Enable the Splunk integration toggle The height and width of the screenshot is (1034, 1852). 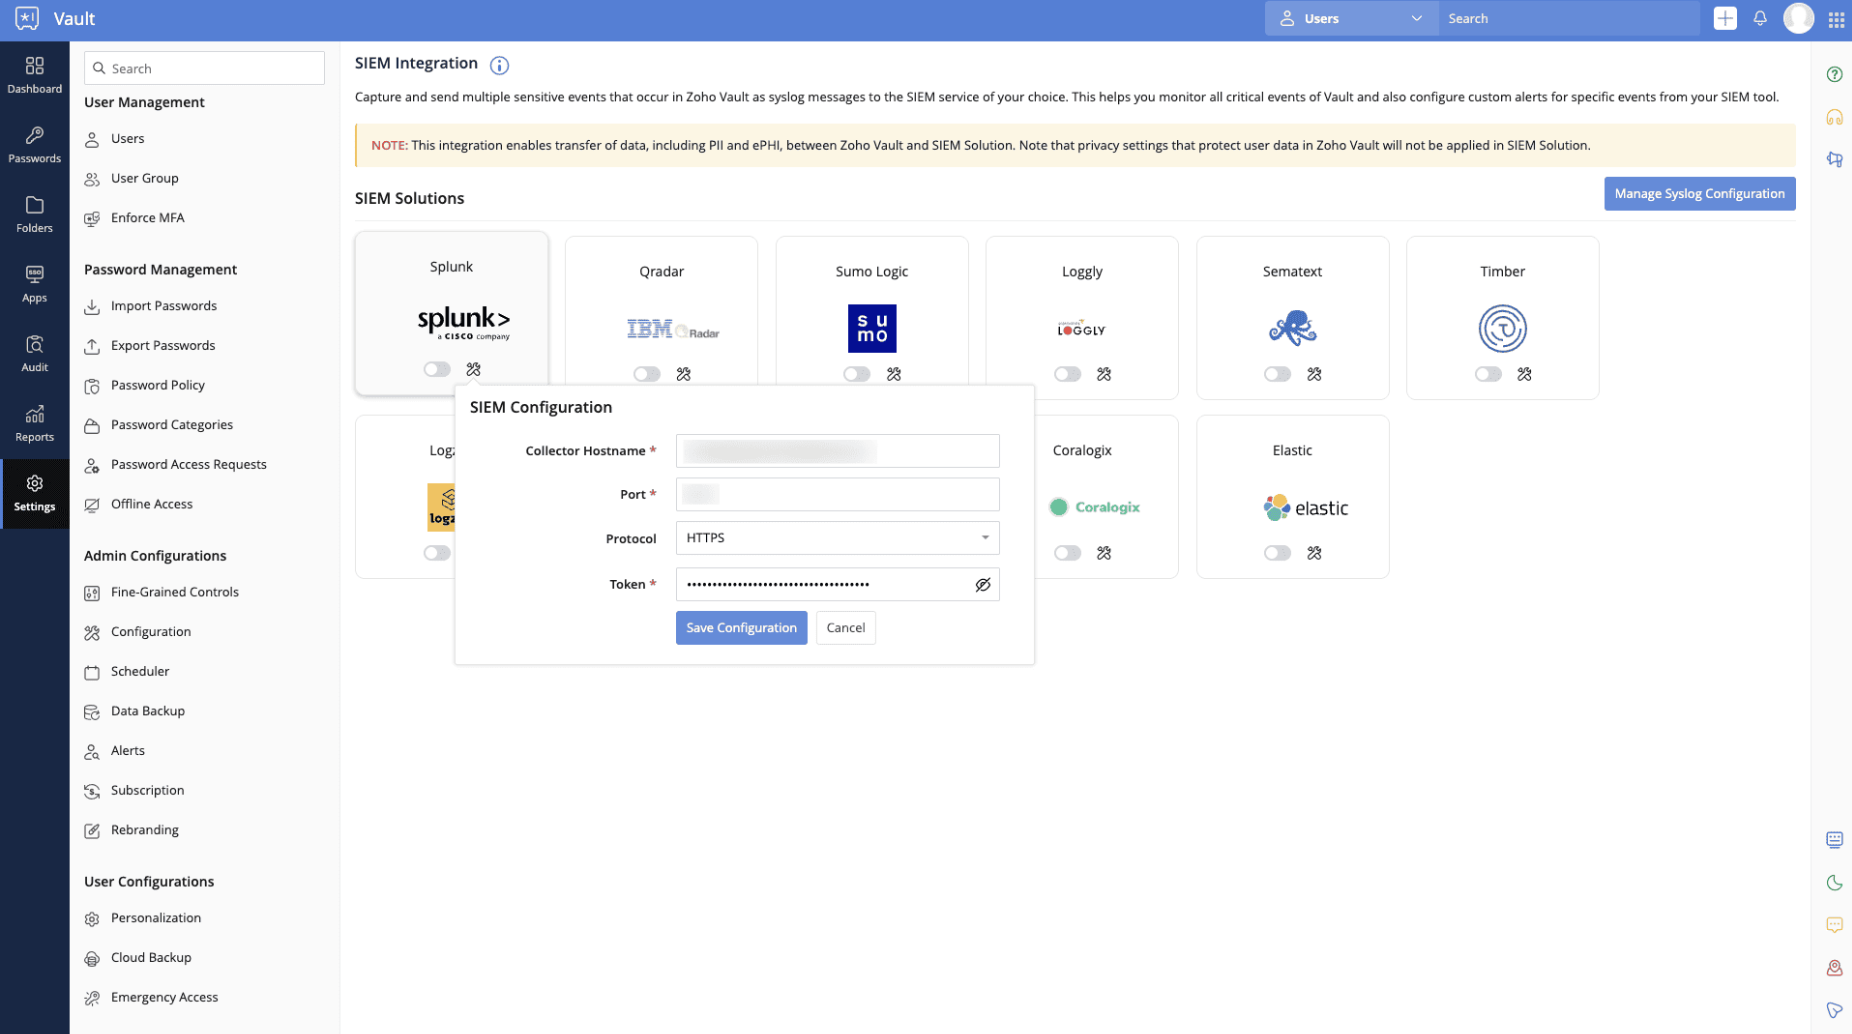[x=437, y=369]
